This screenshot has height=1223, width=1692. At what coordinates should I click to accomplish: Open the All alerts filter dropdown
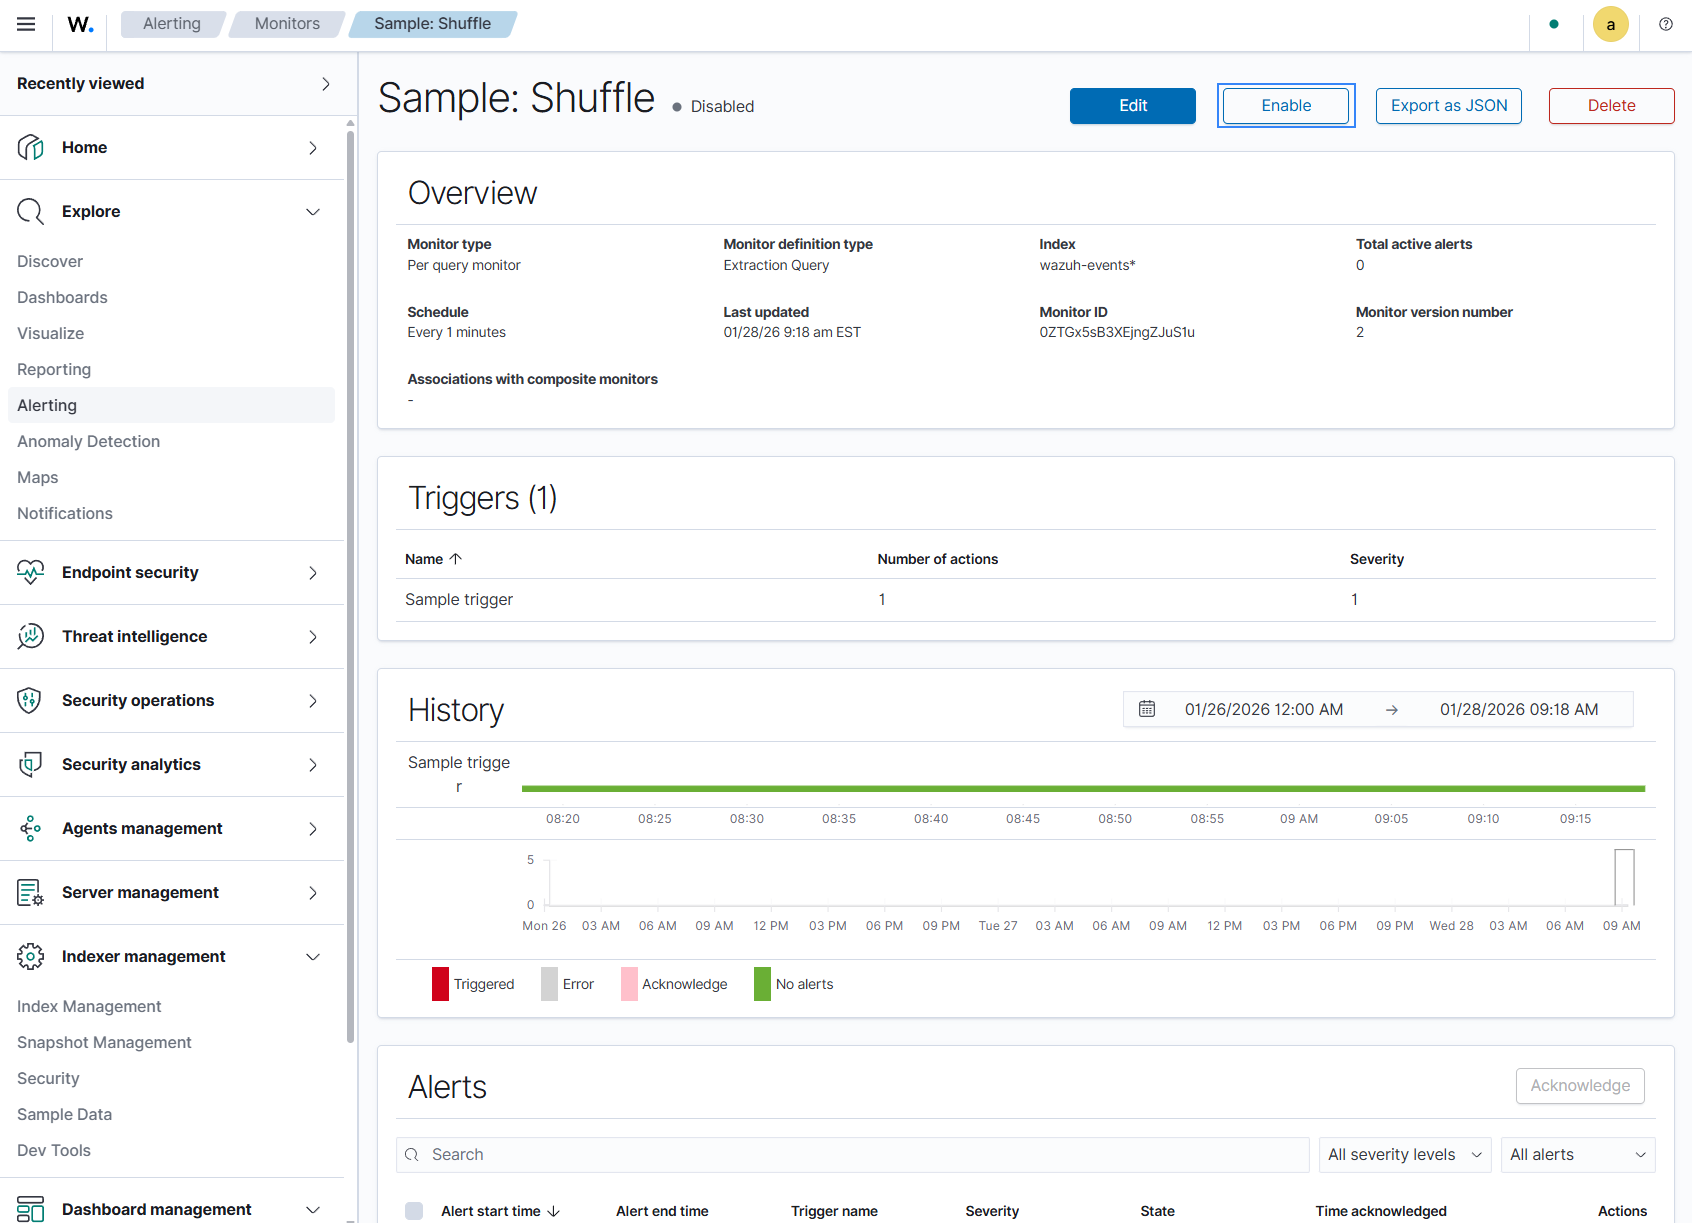click(x=1578, y=1155)
